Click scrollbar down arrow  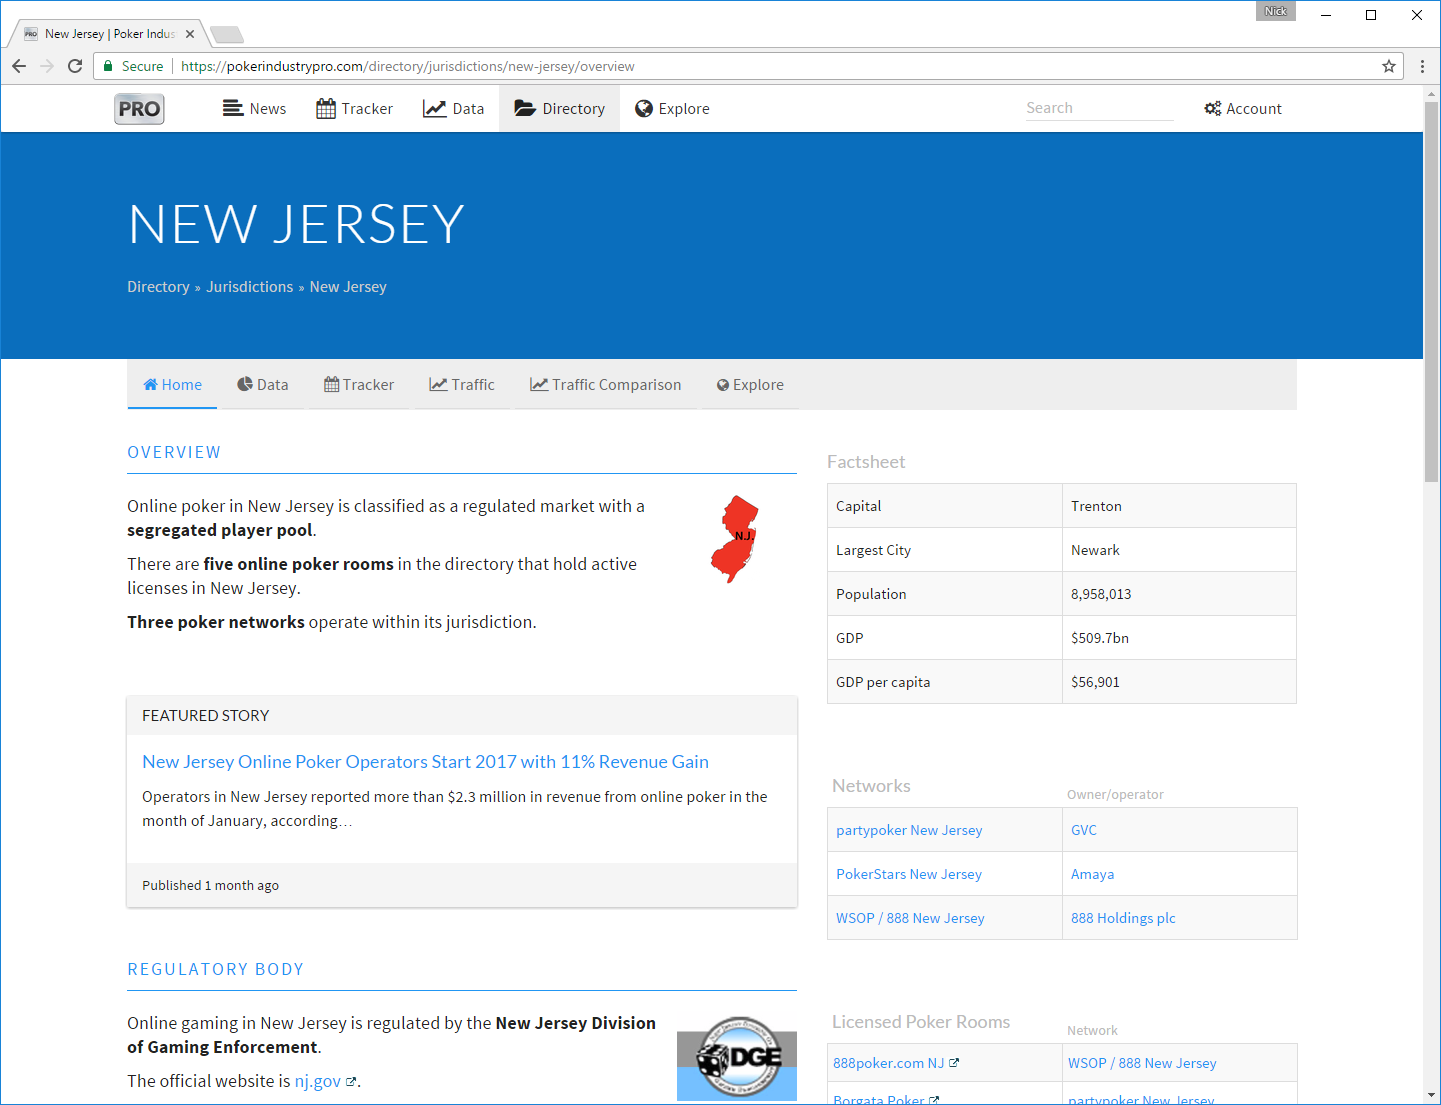pyautogui.click(x=1432, y=1095)
